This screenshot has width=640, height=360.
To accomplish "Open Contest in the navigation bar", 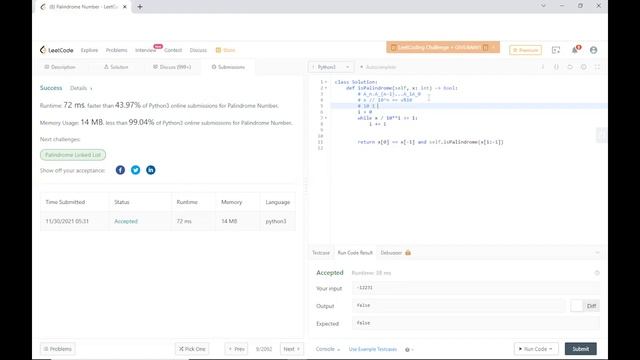I will pos(173,50).
